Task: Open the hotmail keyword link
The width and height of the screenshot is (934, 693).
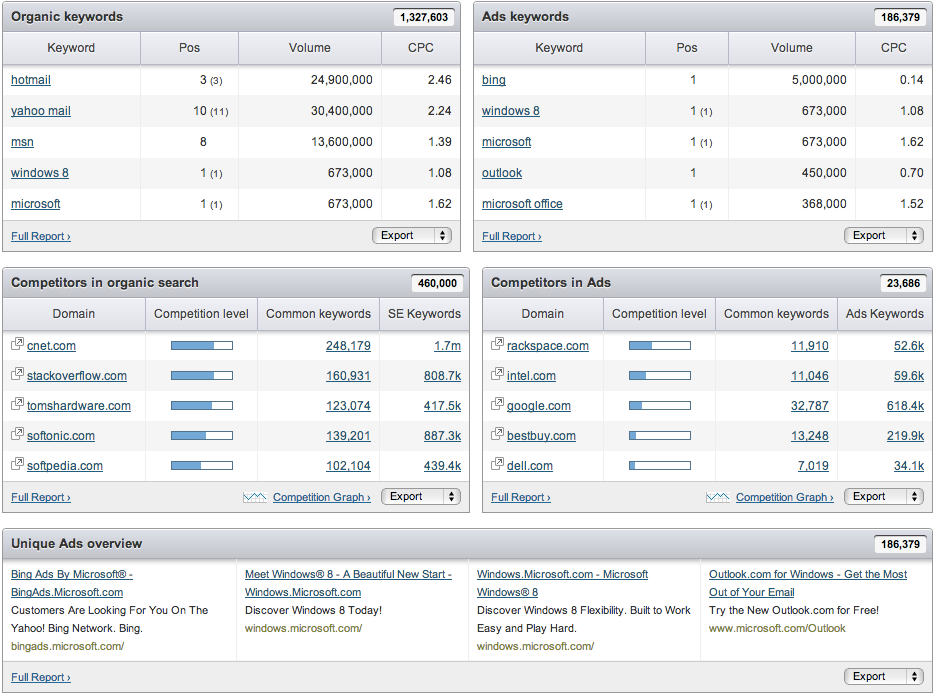Action: 31,80
